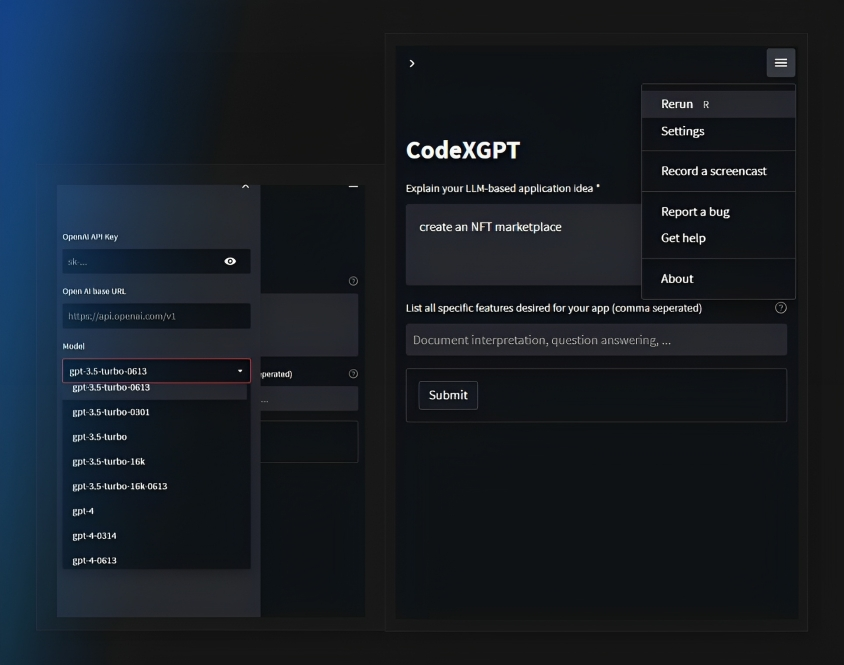Open the Model combo box
The image size is (844, 665).
coord(156,371)
